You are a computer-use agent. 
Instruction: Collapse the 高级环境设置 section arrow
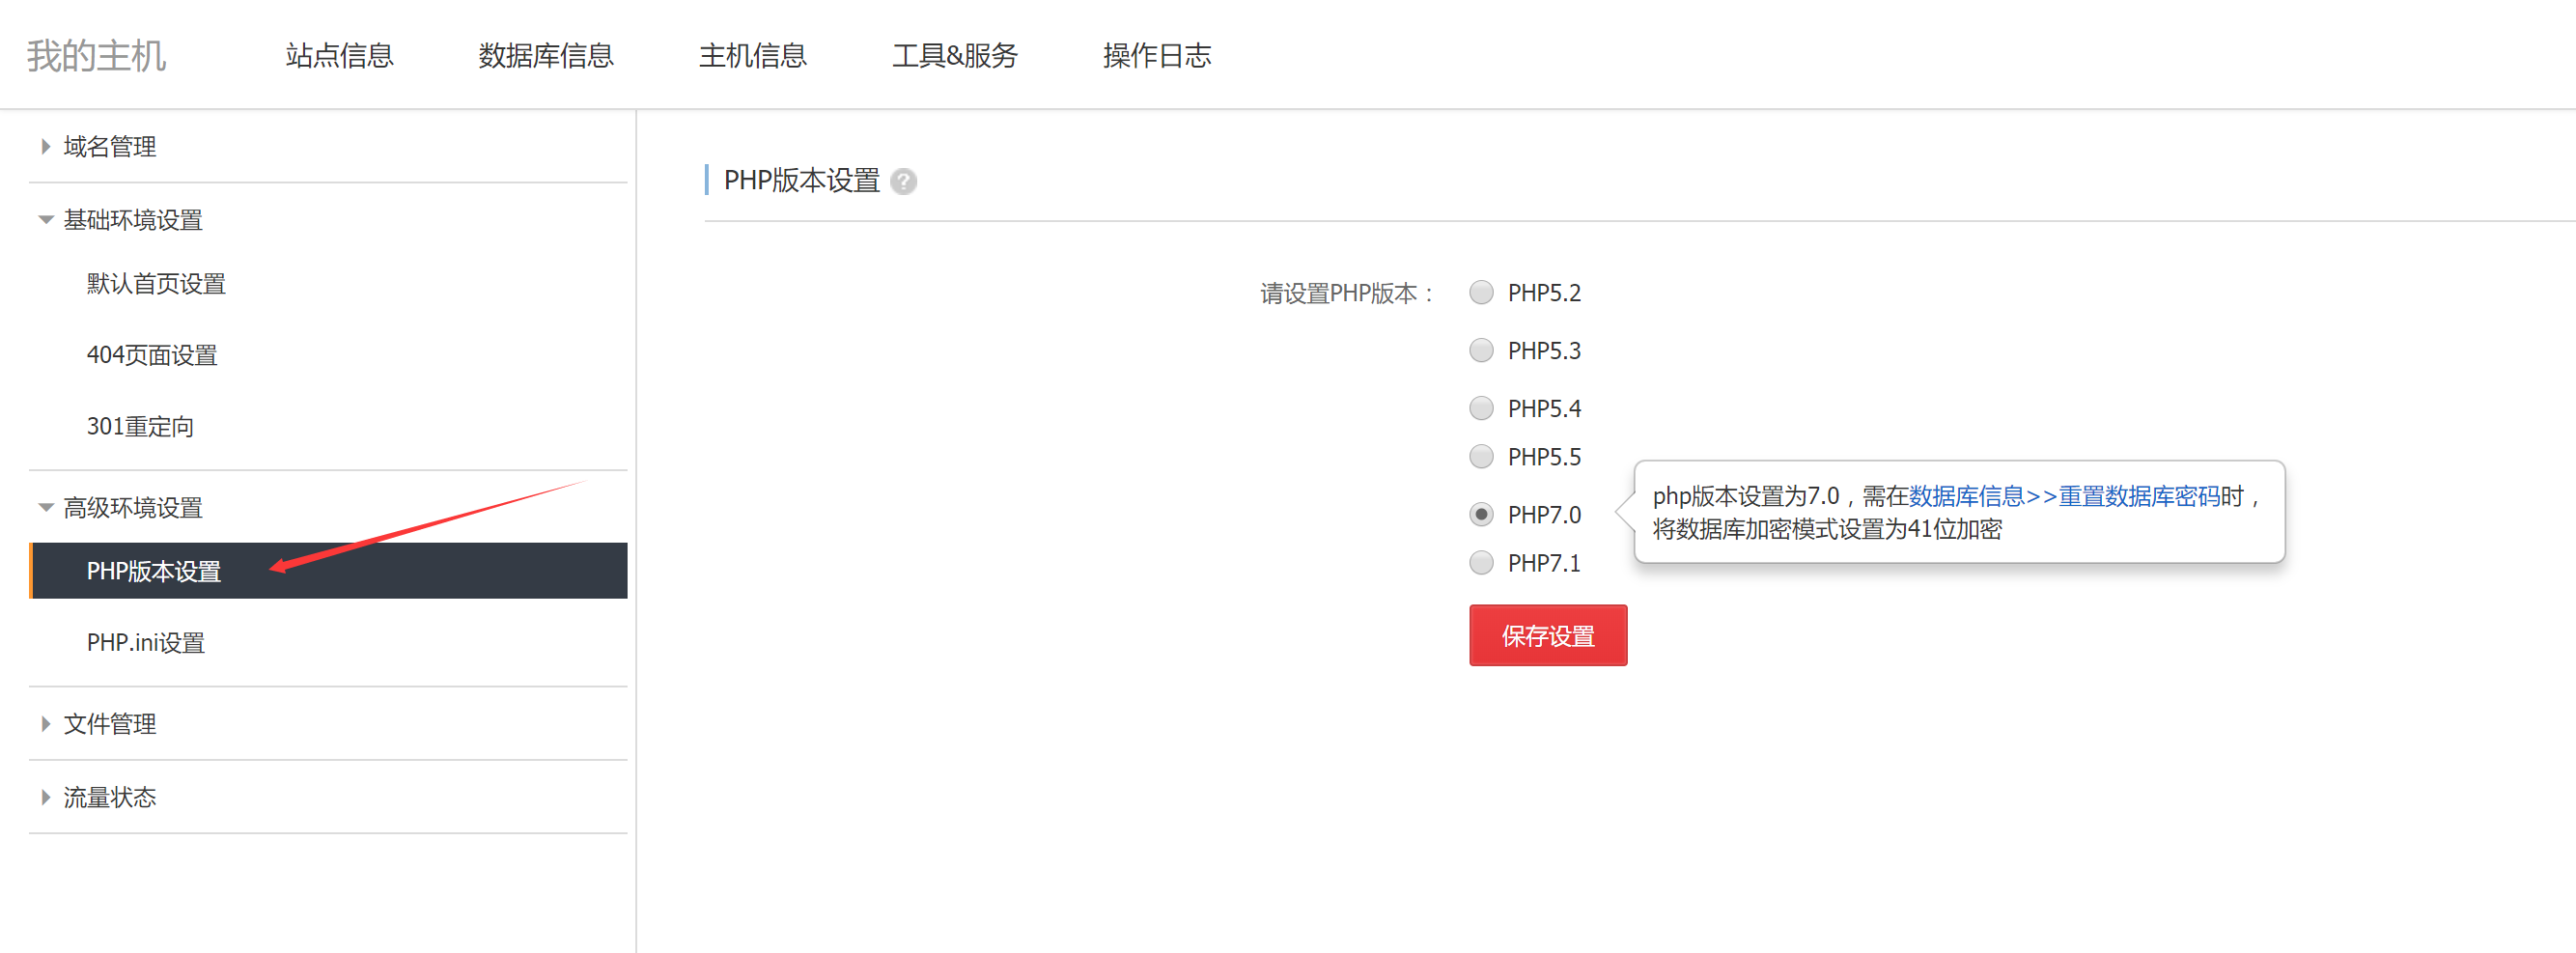(x=45, y=508)
